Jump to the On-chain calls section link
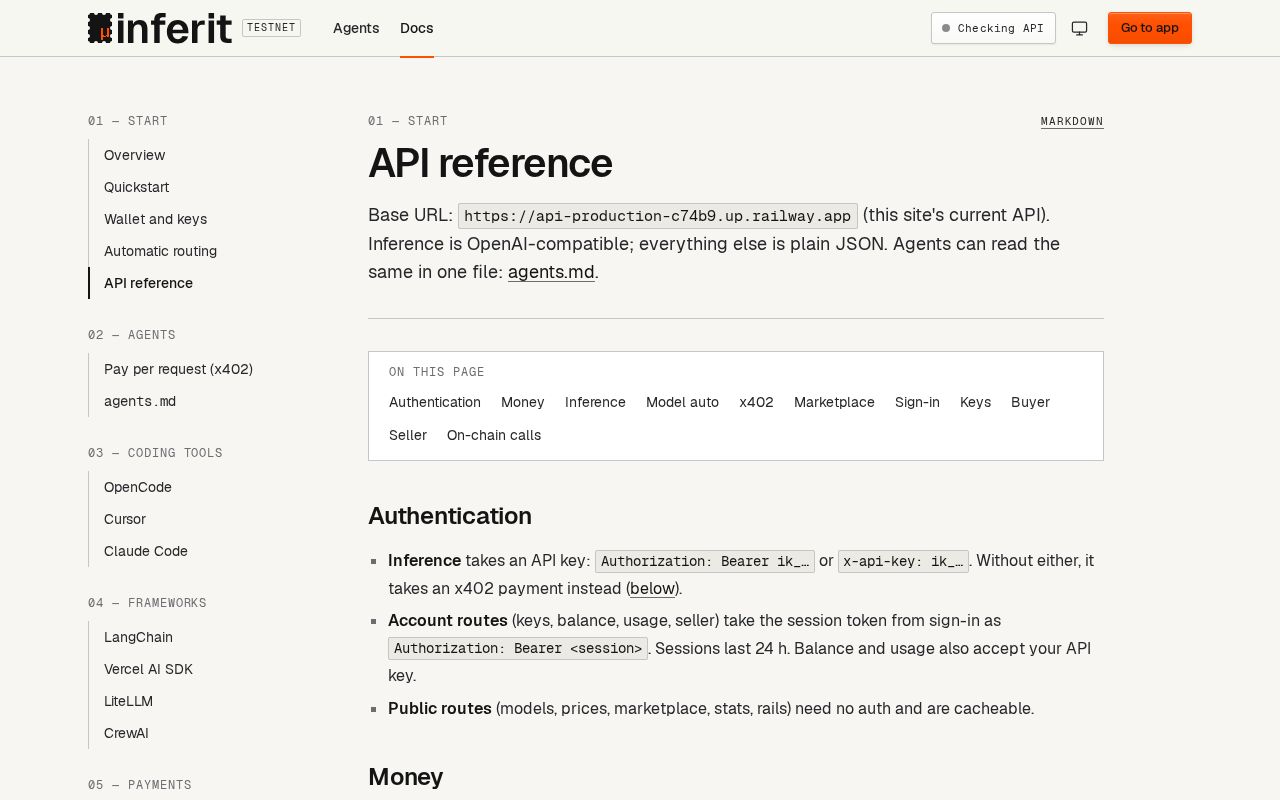This screenshot has width=1280, height=800. 494,435
